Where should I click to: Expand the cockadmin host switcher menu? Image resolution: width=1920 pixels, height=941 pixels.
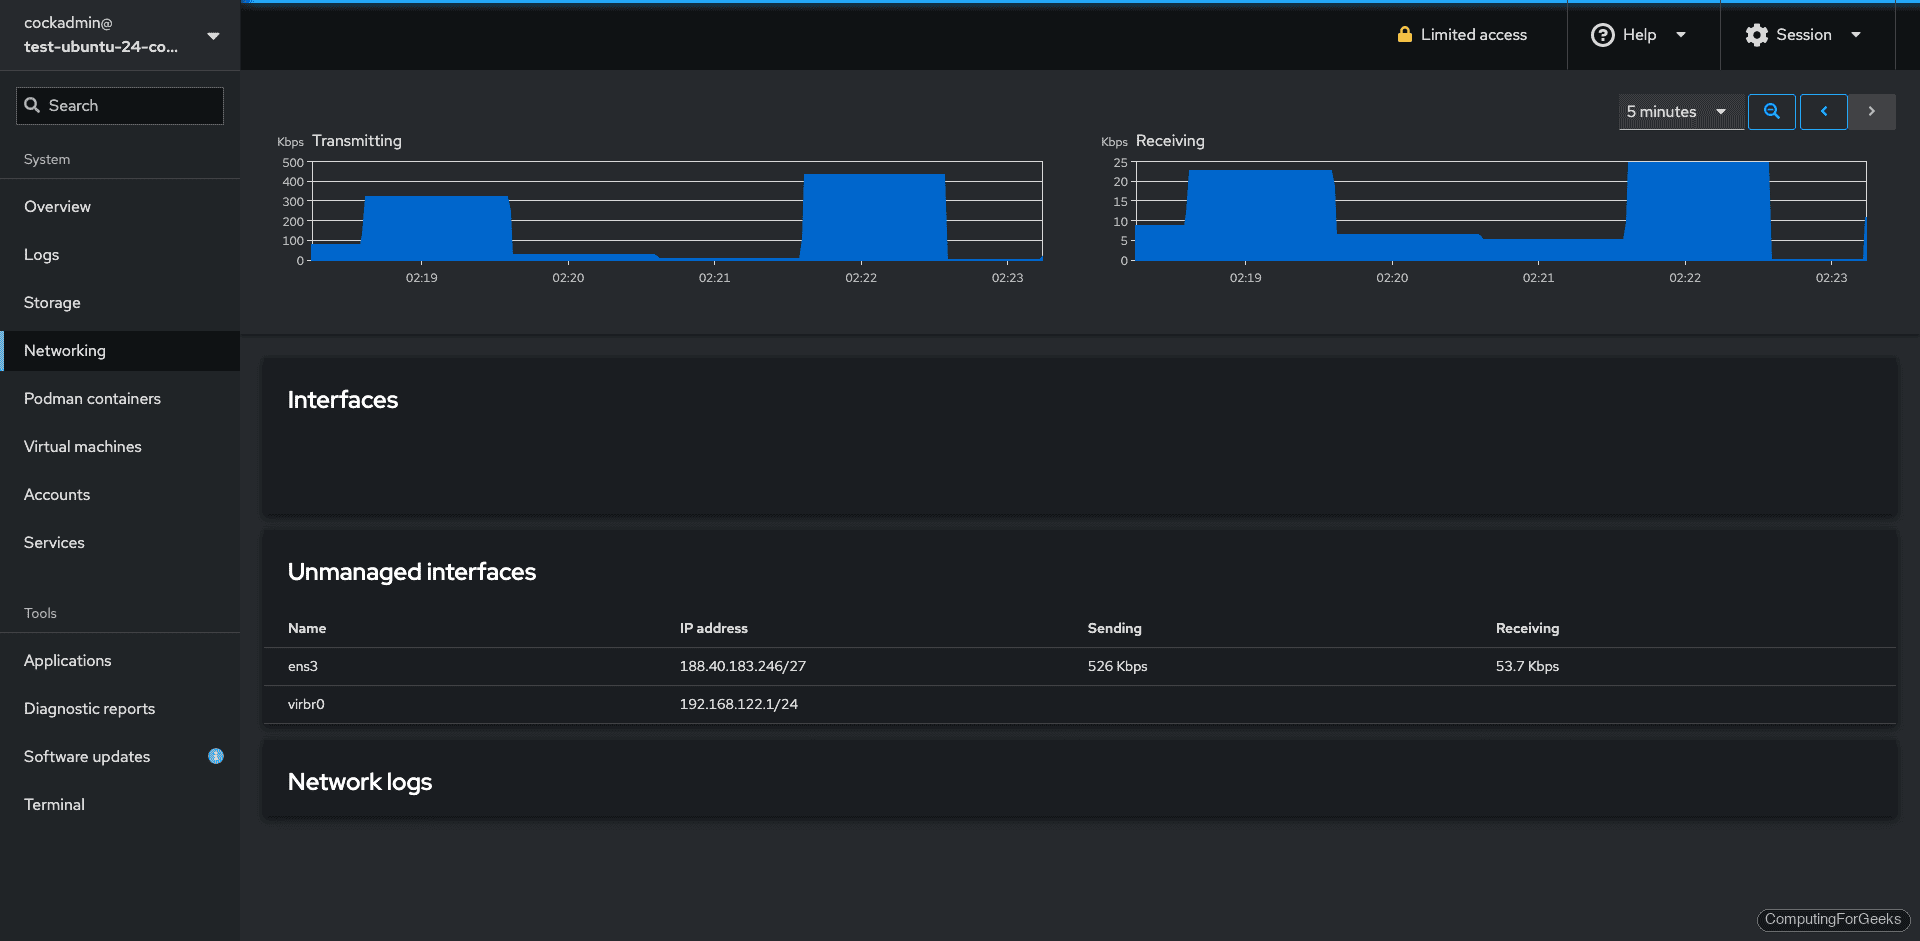pos(213,34)
